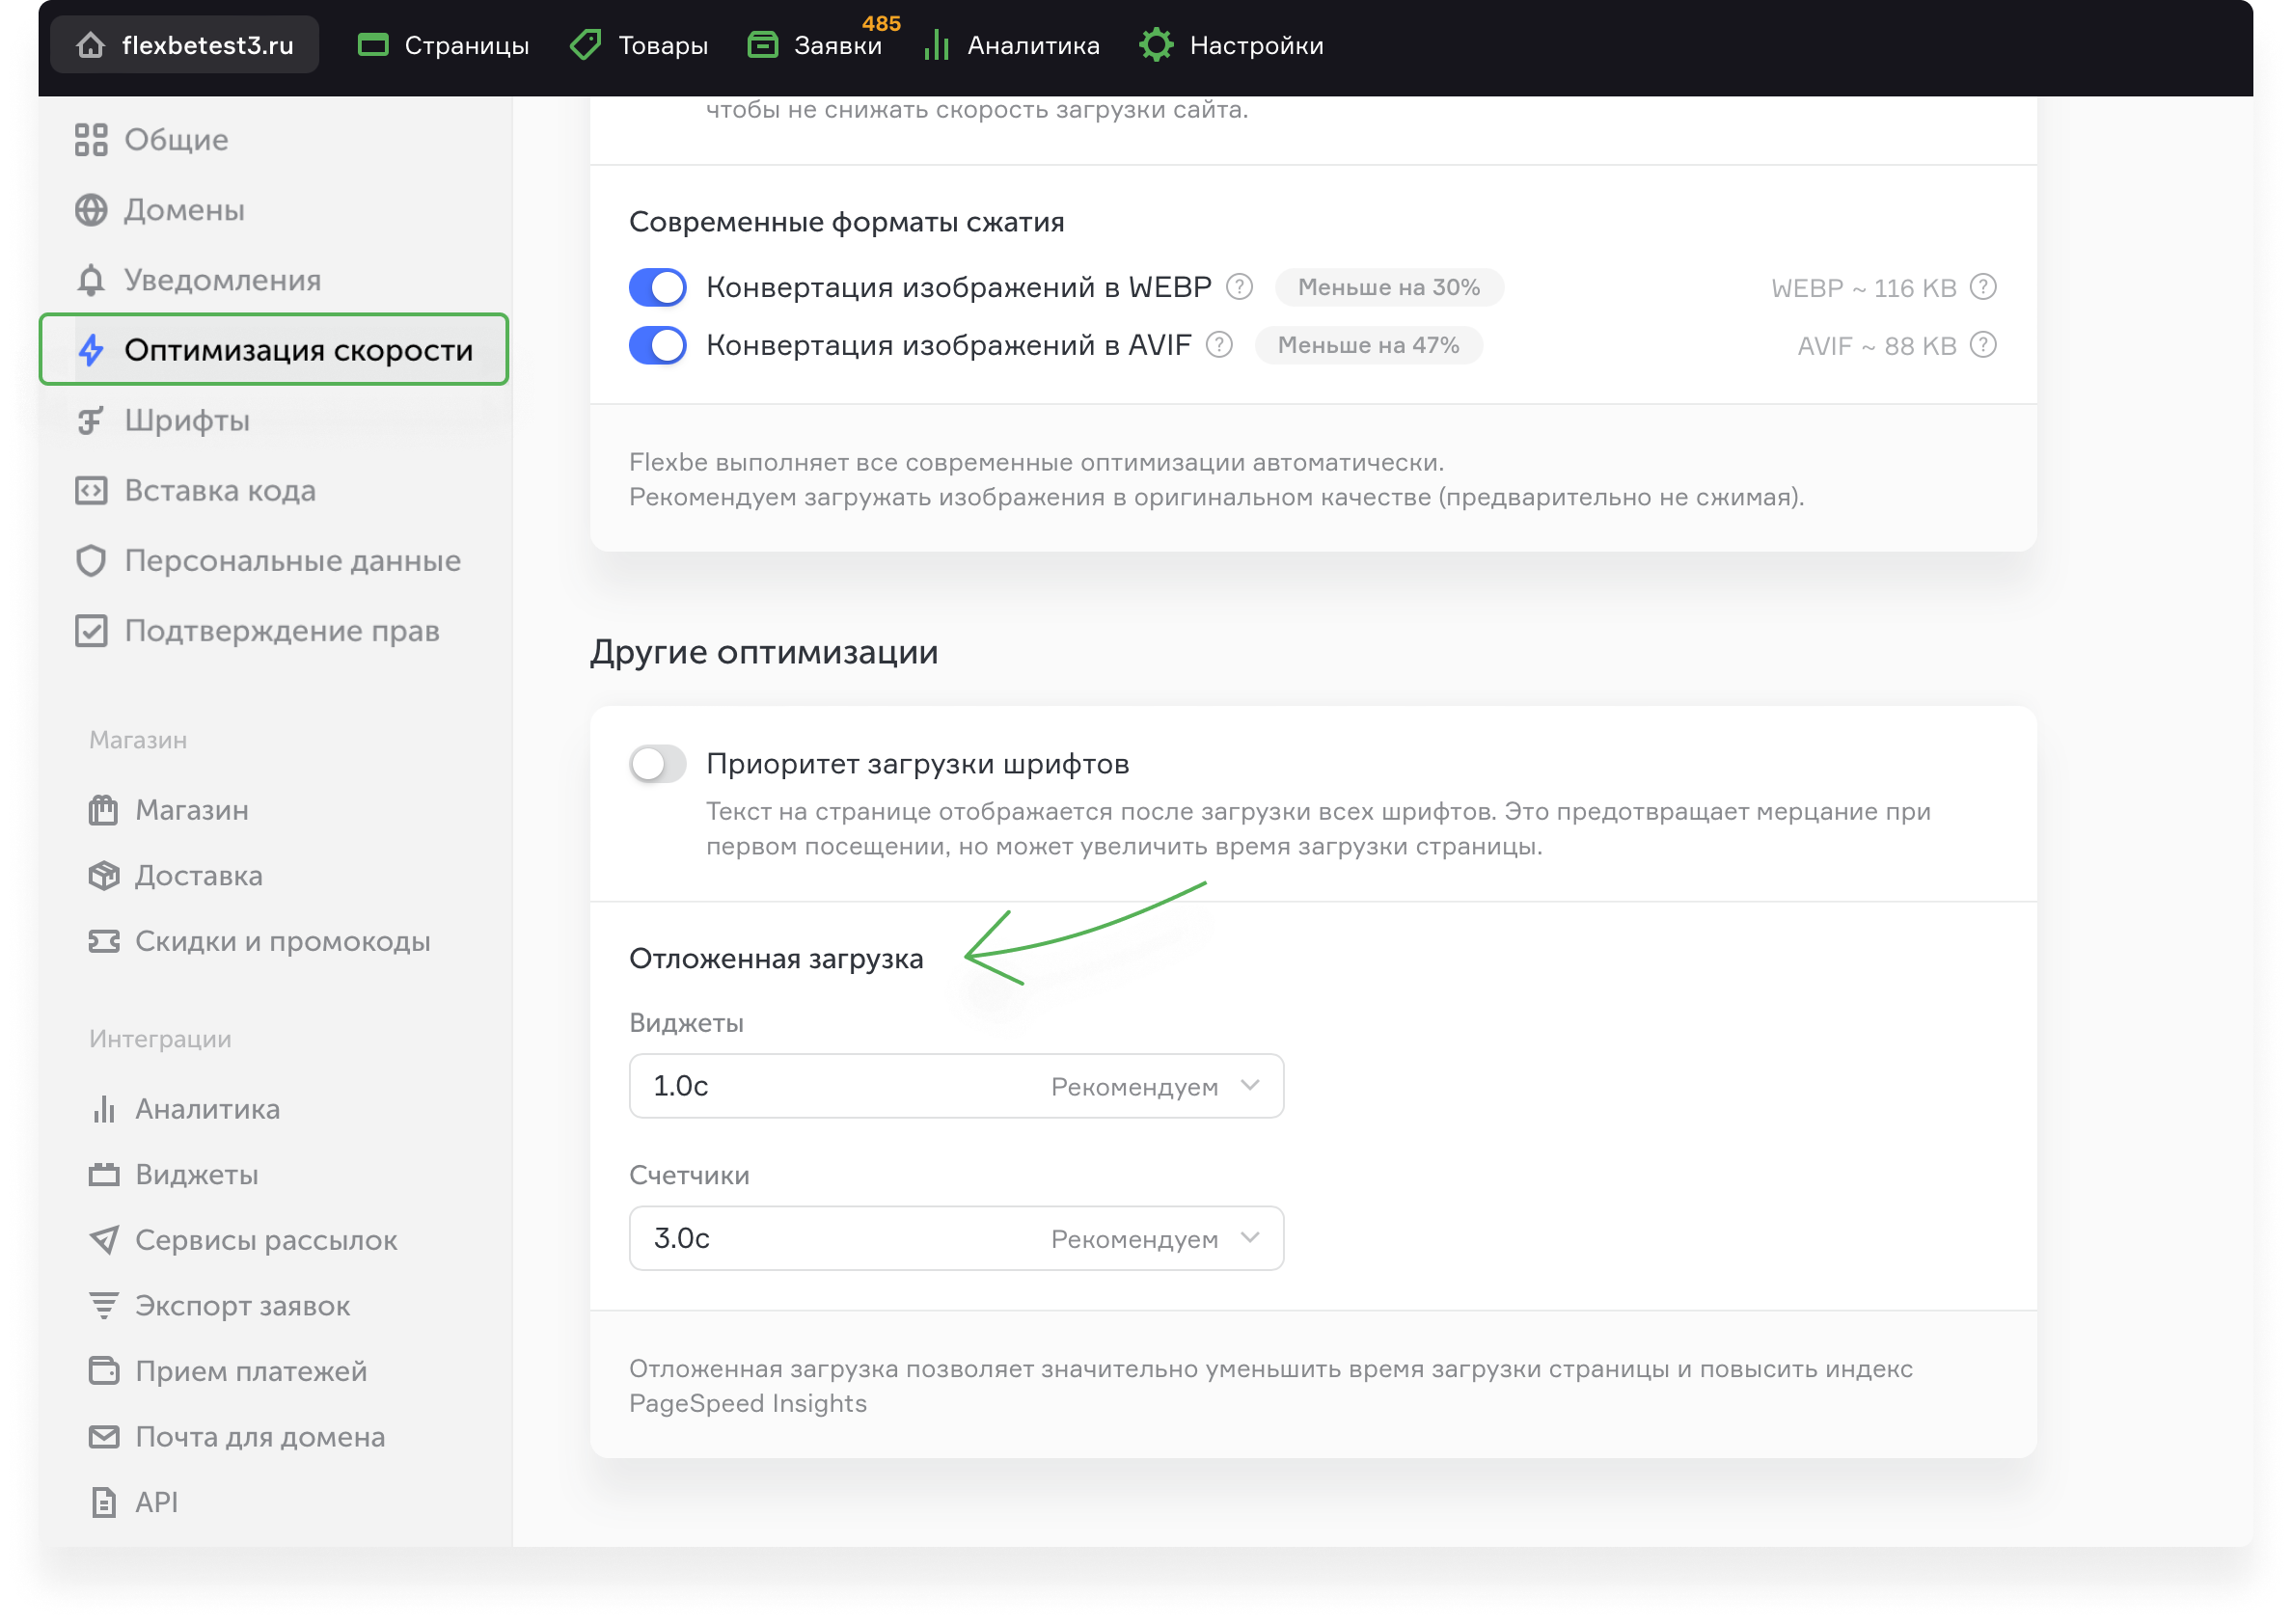Click the Домены globe icon
2292x1624 pixels.
[91, 210]
